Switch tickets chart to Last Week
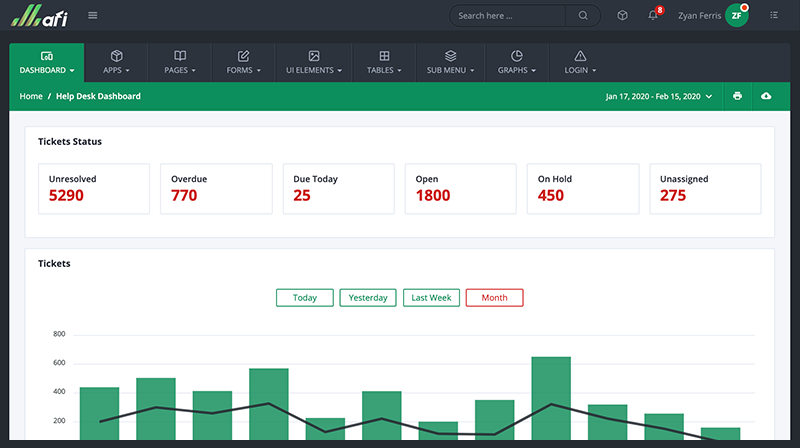 431,298
